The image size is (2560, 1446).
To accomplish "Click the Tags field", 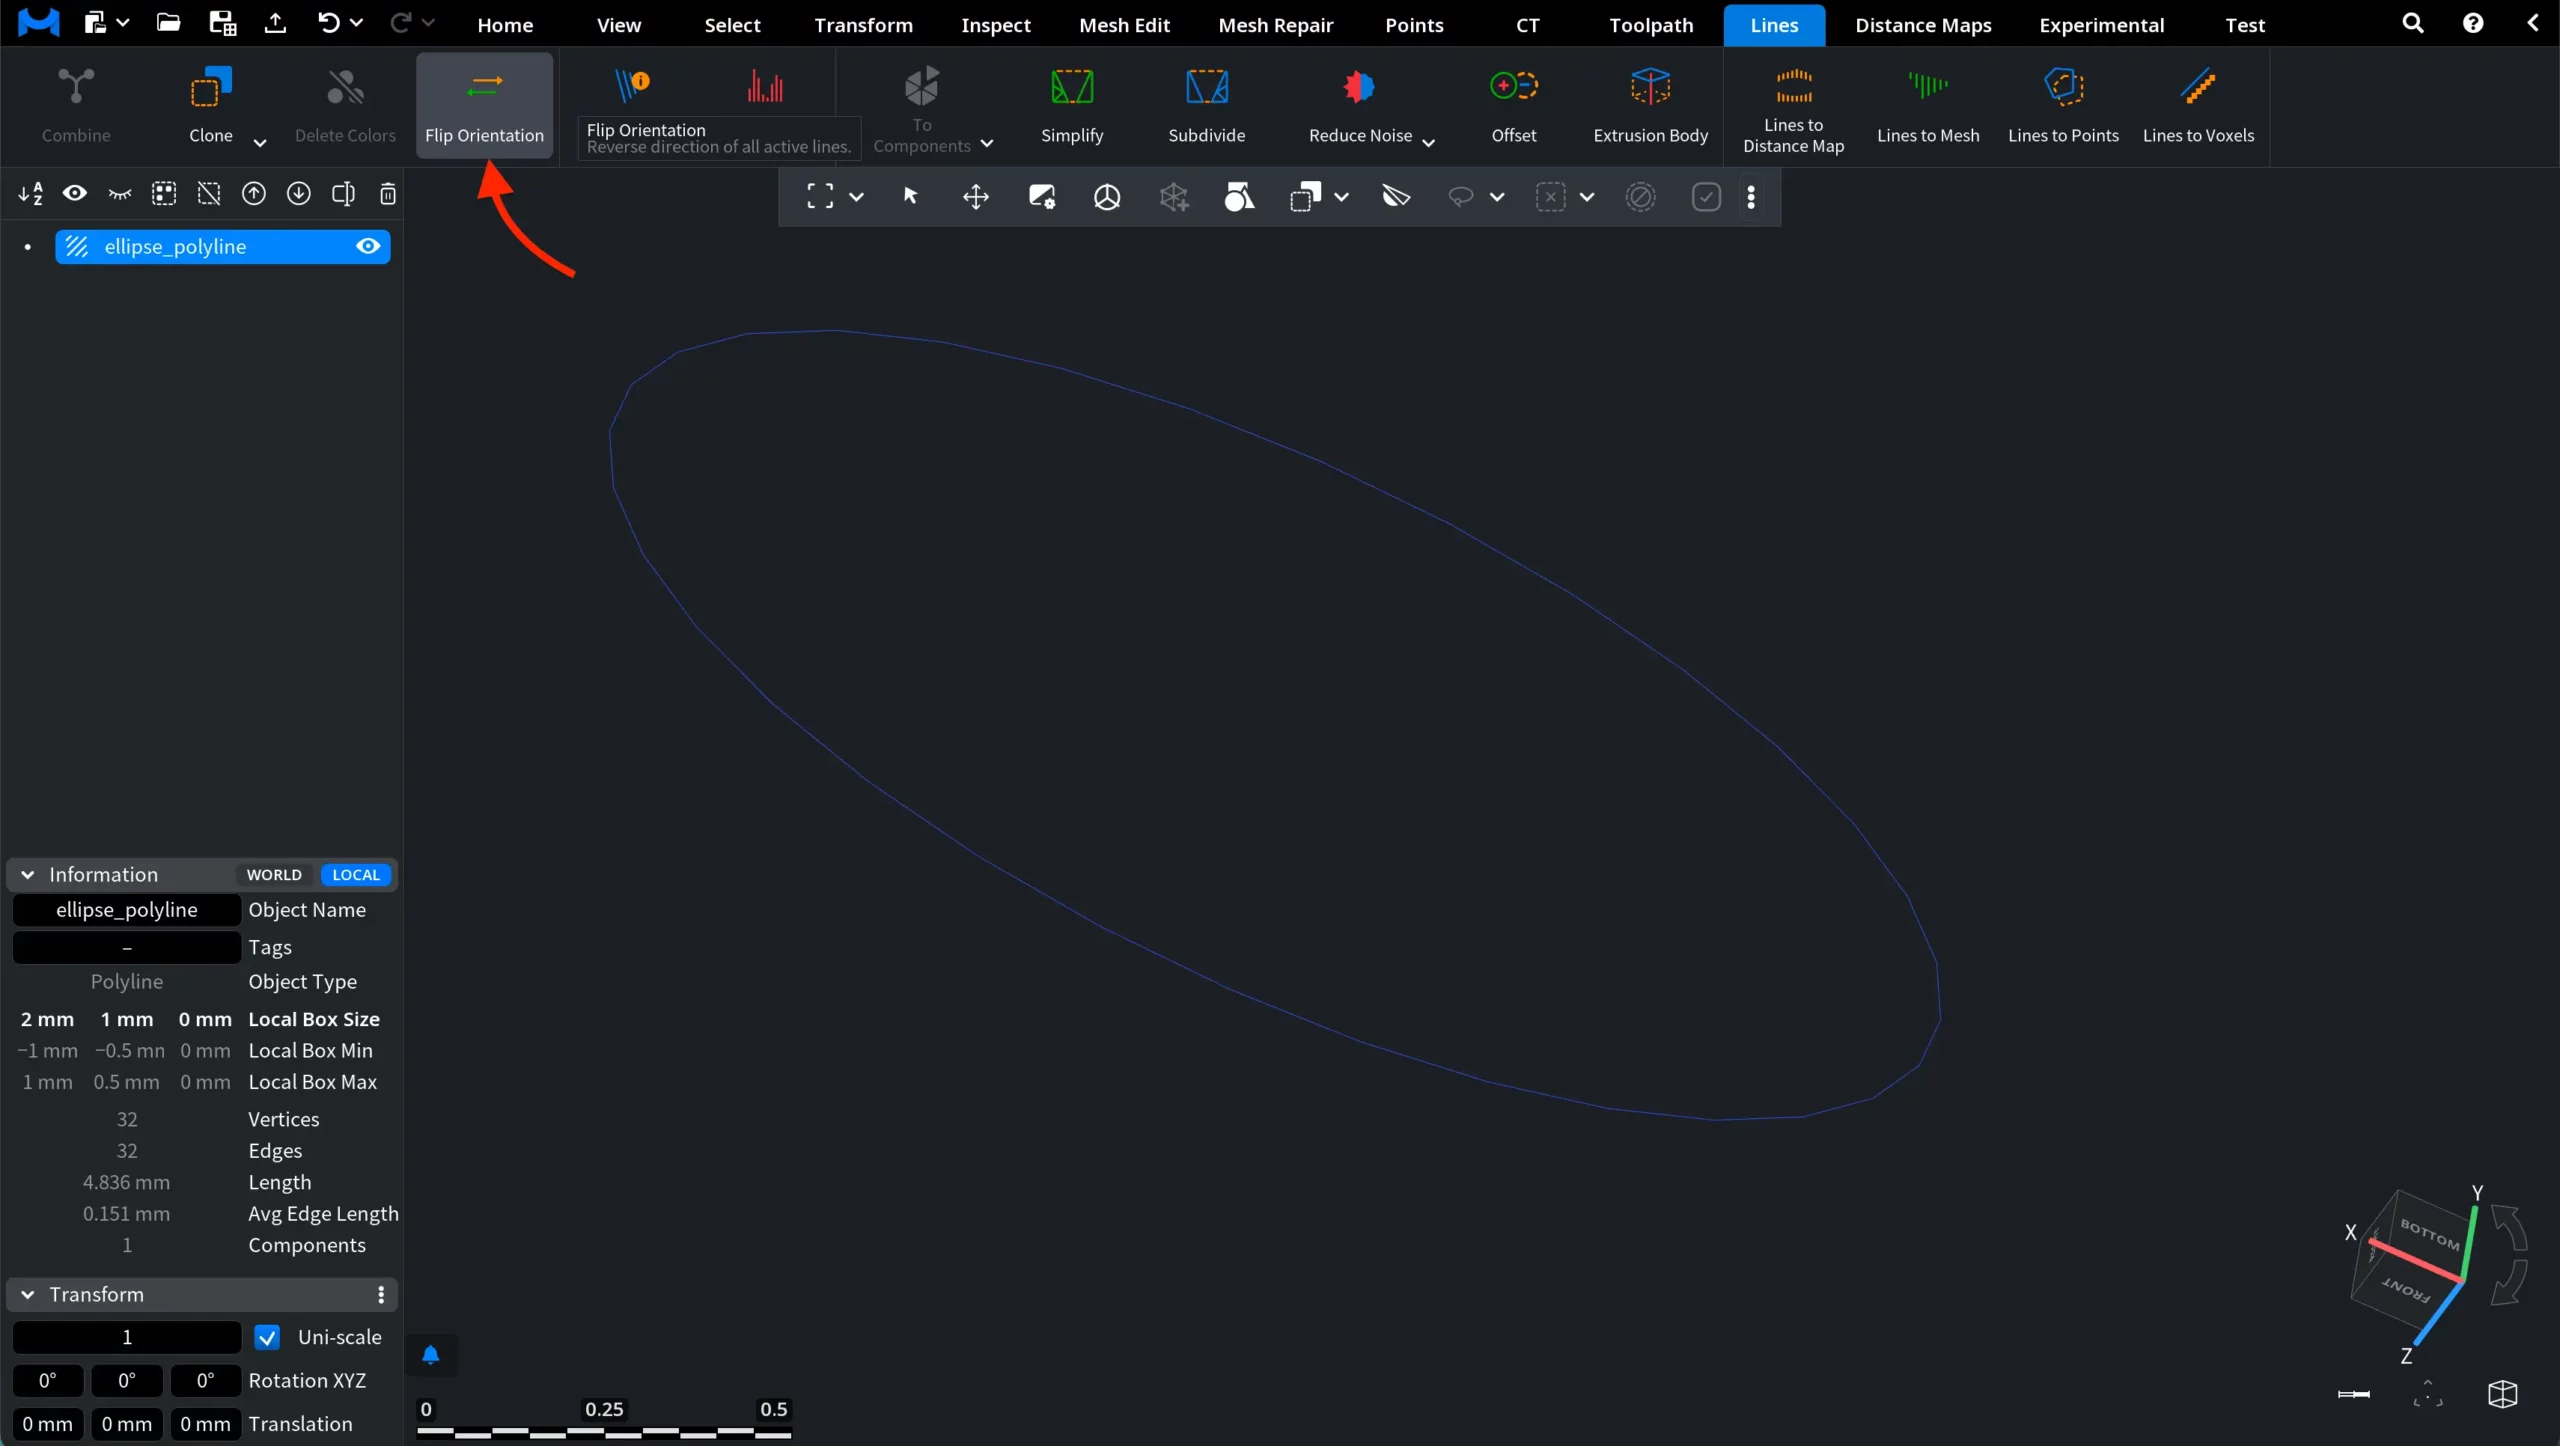I will 127,946.
